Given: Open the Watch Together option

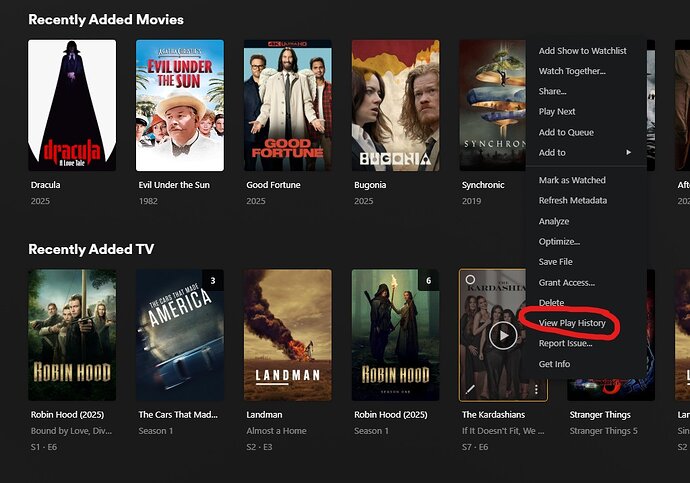Looking at the screenshot, I should point(572,71).
